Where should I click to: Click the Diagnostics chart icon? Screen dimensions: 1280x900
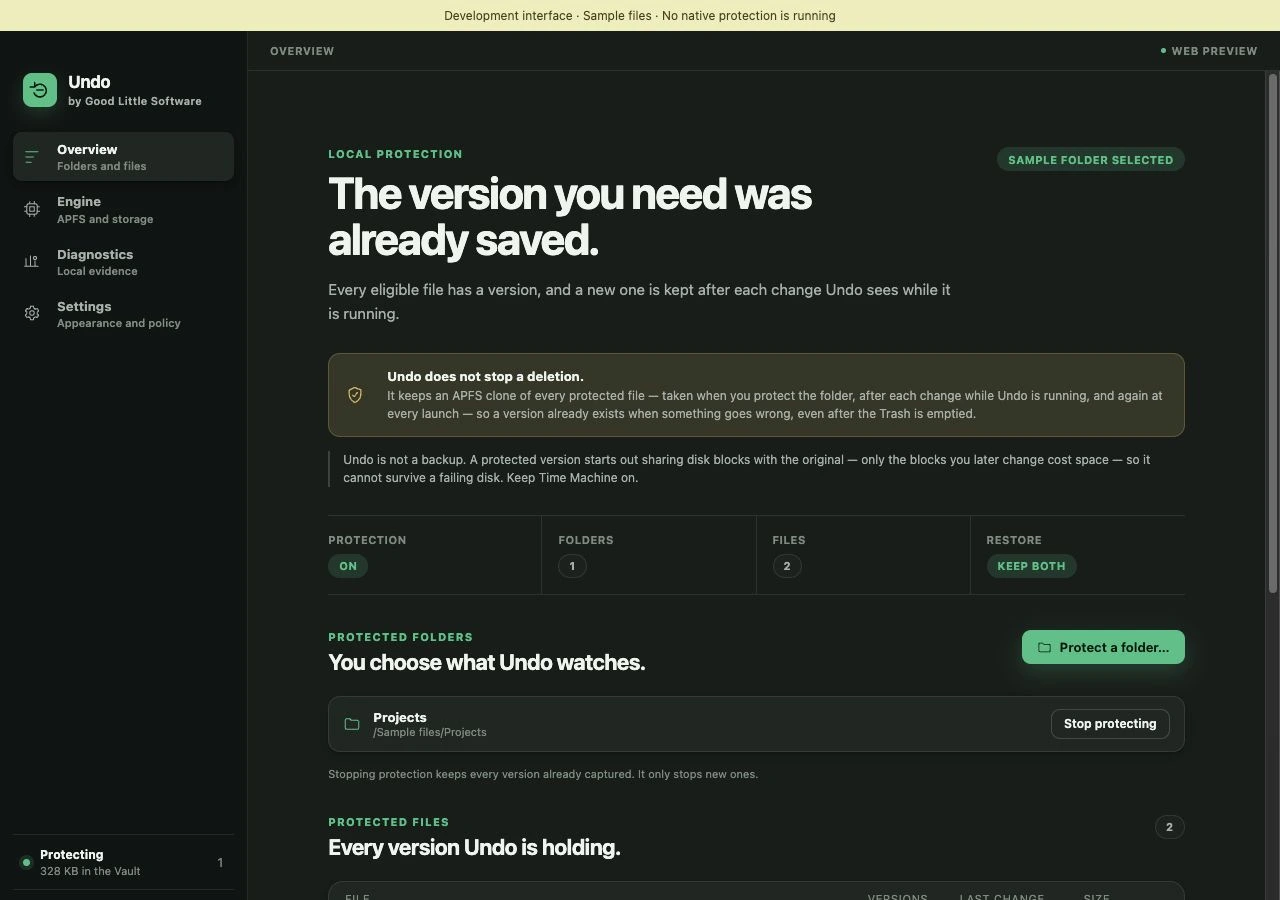[x=32, y=262]
